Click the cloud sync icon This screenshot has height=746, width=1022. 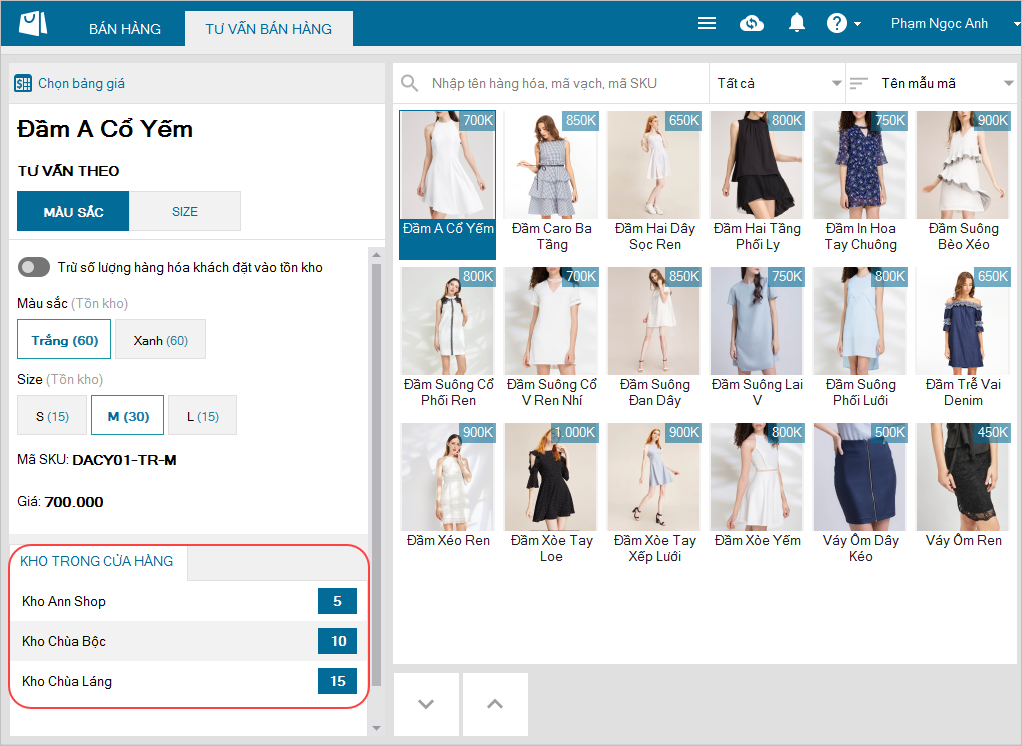pos(752,23)
